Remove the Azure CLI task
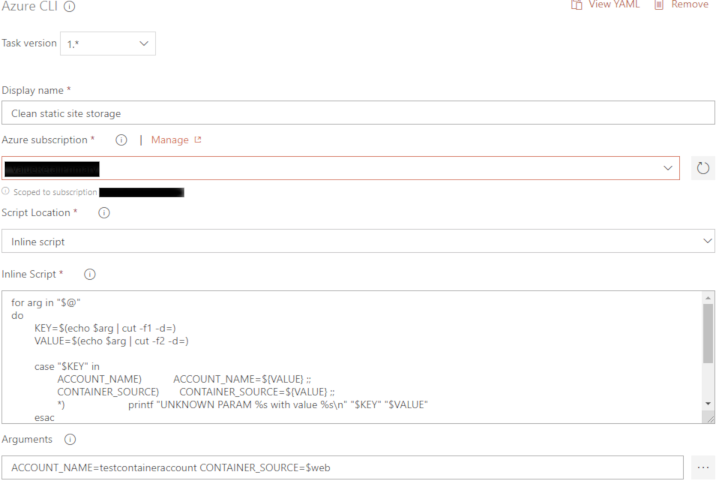Viewport: 719px width, 484px height. (x=681, y=5)
